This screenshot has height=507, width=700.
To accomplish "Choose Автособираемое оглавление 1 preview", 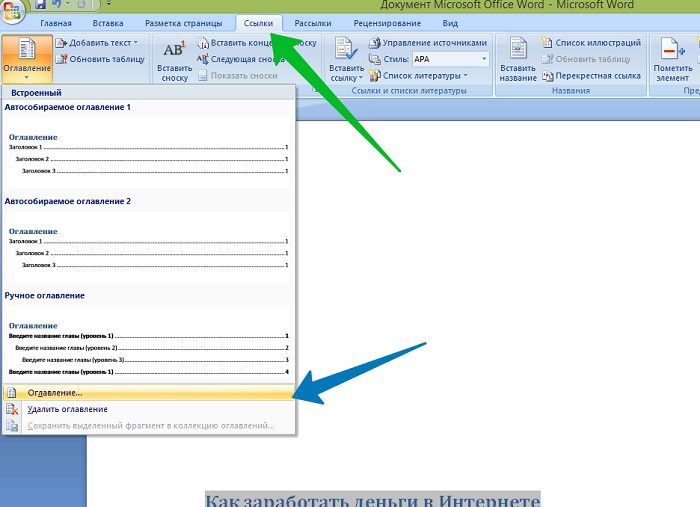I will pyautogui.click(x=148, y=153).
